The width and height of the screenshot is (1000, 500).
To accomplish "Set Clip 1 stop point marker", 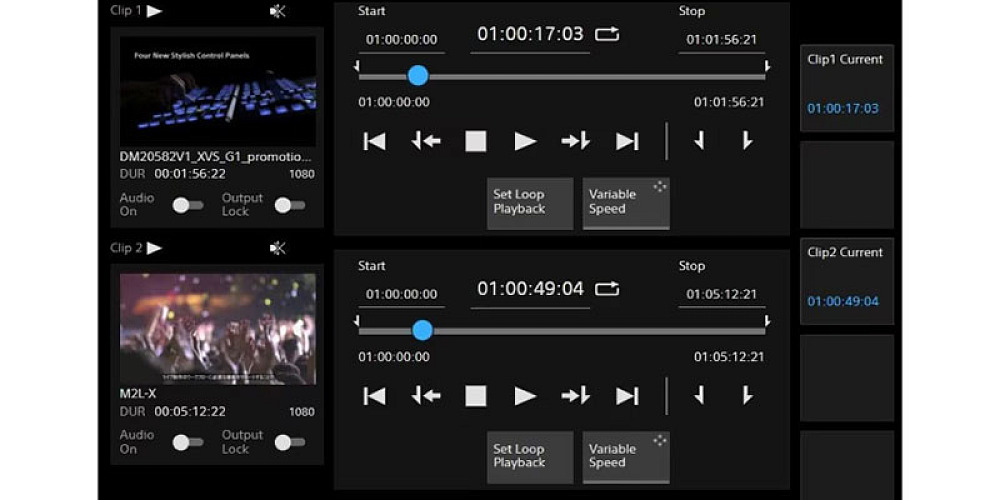I will point(747,141).
